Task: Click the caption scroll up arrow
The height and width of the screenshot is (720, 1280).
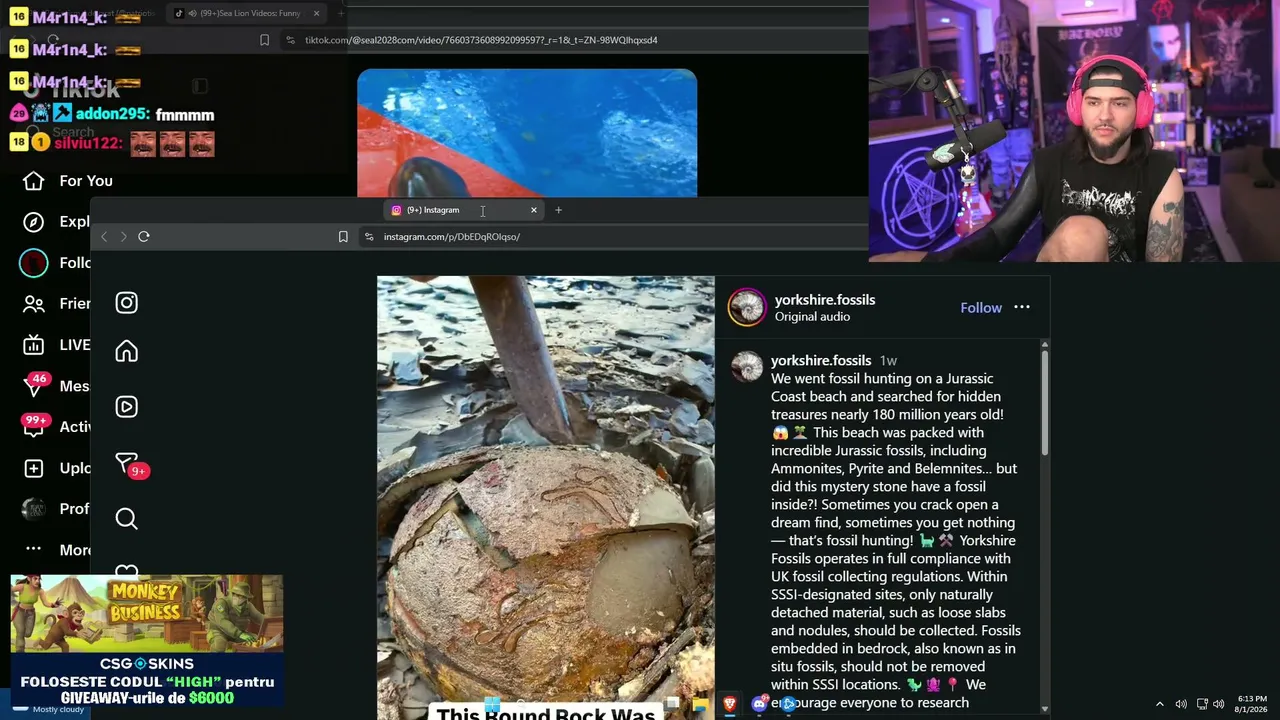Action: (1045, 345)
